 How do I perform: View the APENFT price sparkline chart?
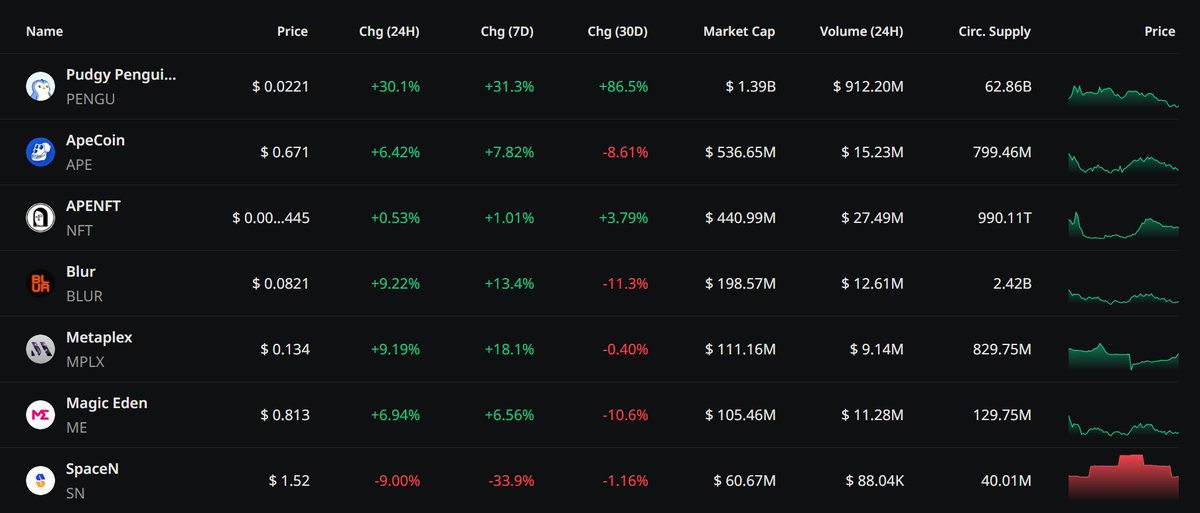[x=1123, y=224]
